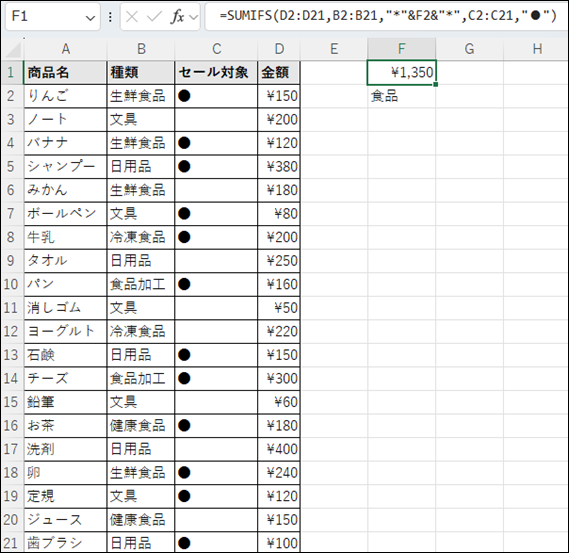569x553 pixels.
Task: Select the りんご cell
Action: click(65, 96)
